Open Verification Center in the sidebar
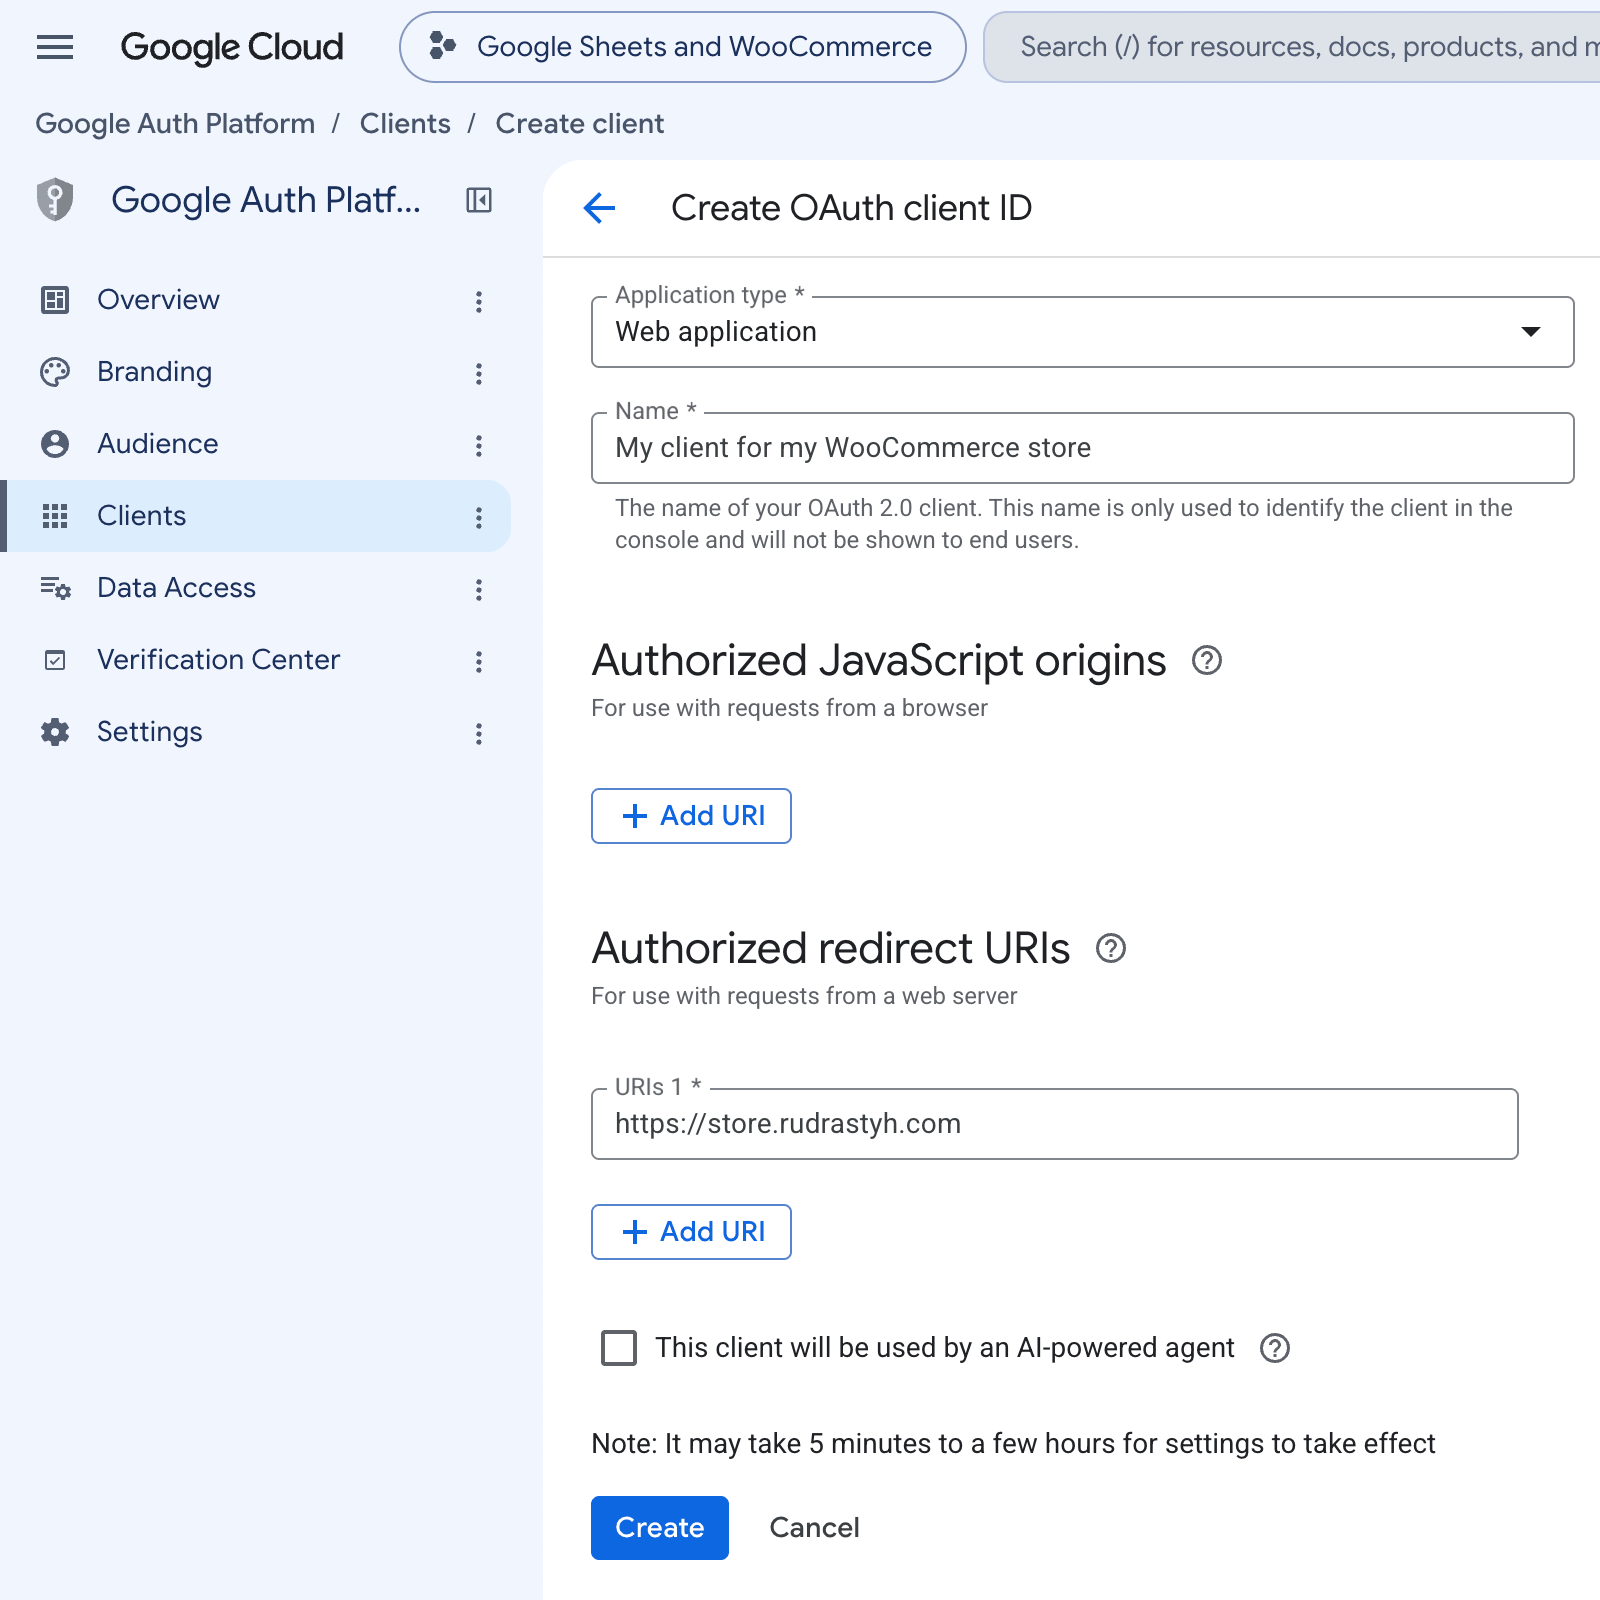1600x1600 pixels. [219, 660]
